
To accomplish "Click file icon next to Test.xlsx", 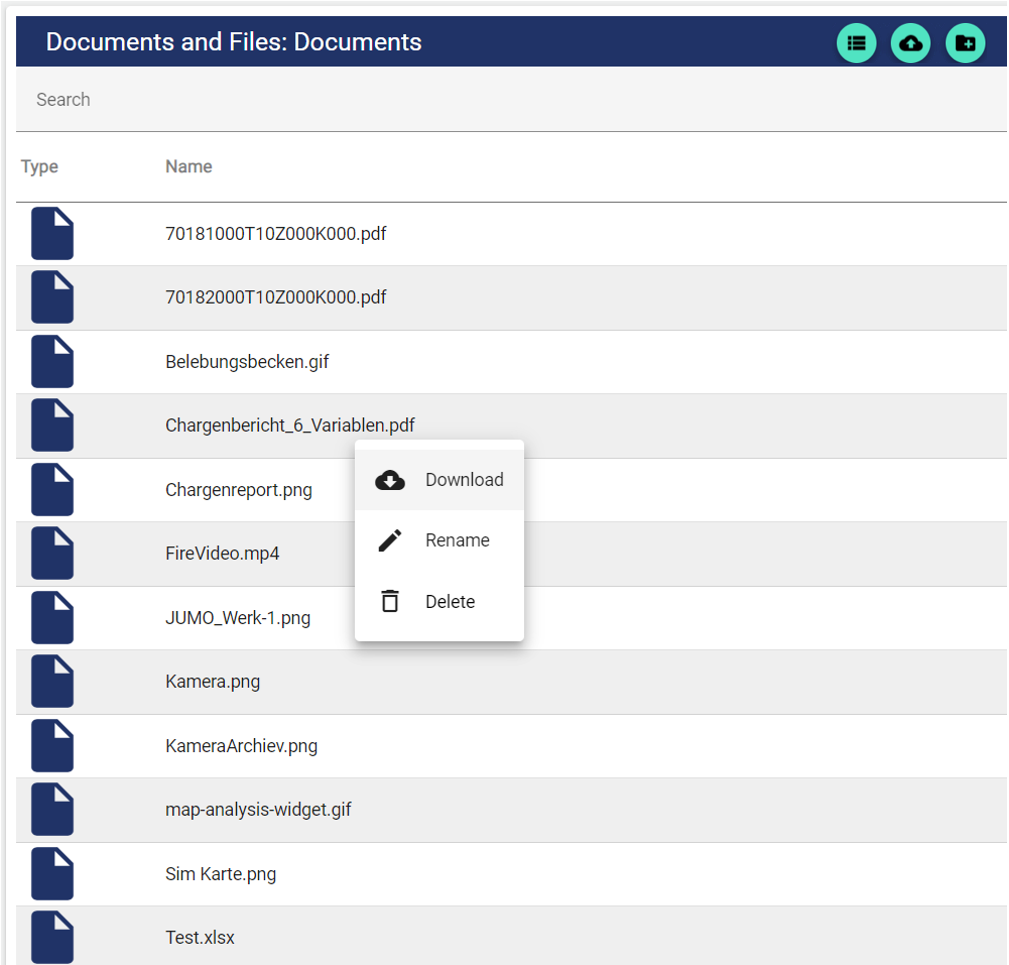I will click(52, 937).
